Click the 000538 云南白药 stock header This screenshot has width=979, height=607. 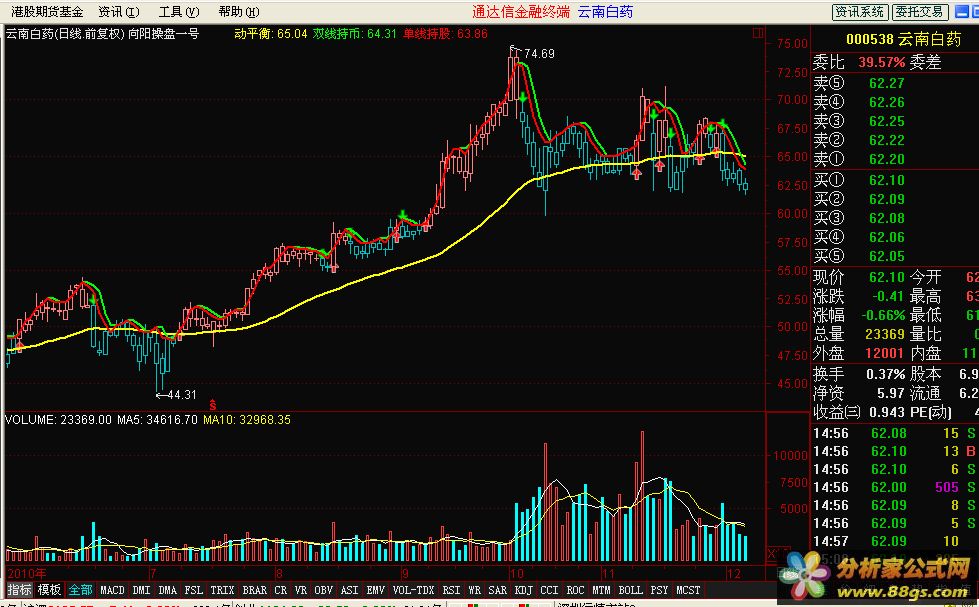(903, 39)
